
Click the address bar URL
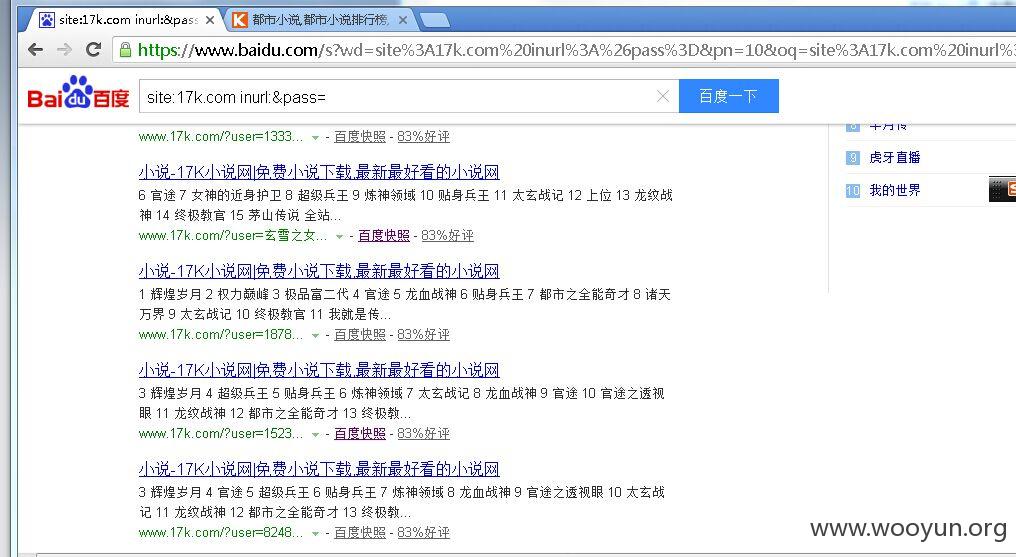[577, 50]
